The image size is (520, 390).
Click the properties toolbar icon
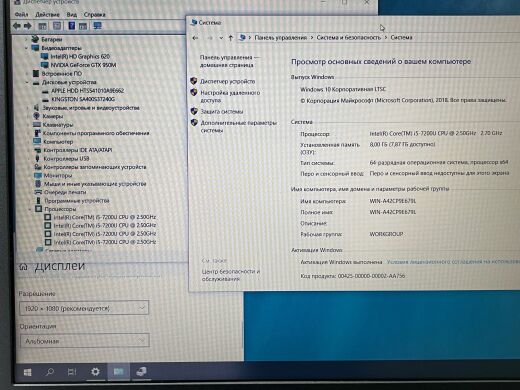57,26
